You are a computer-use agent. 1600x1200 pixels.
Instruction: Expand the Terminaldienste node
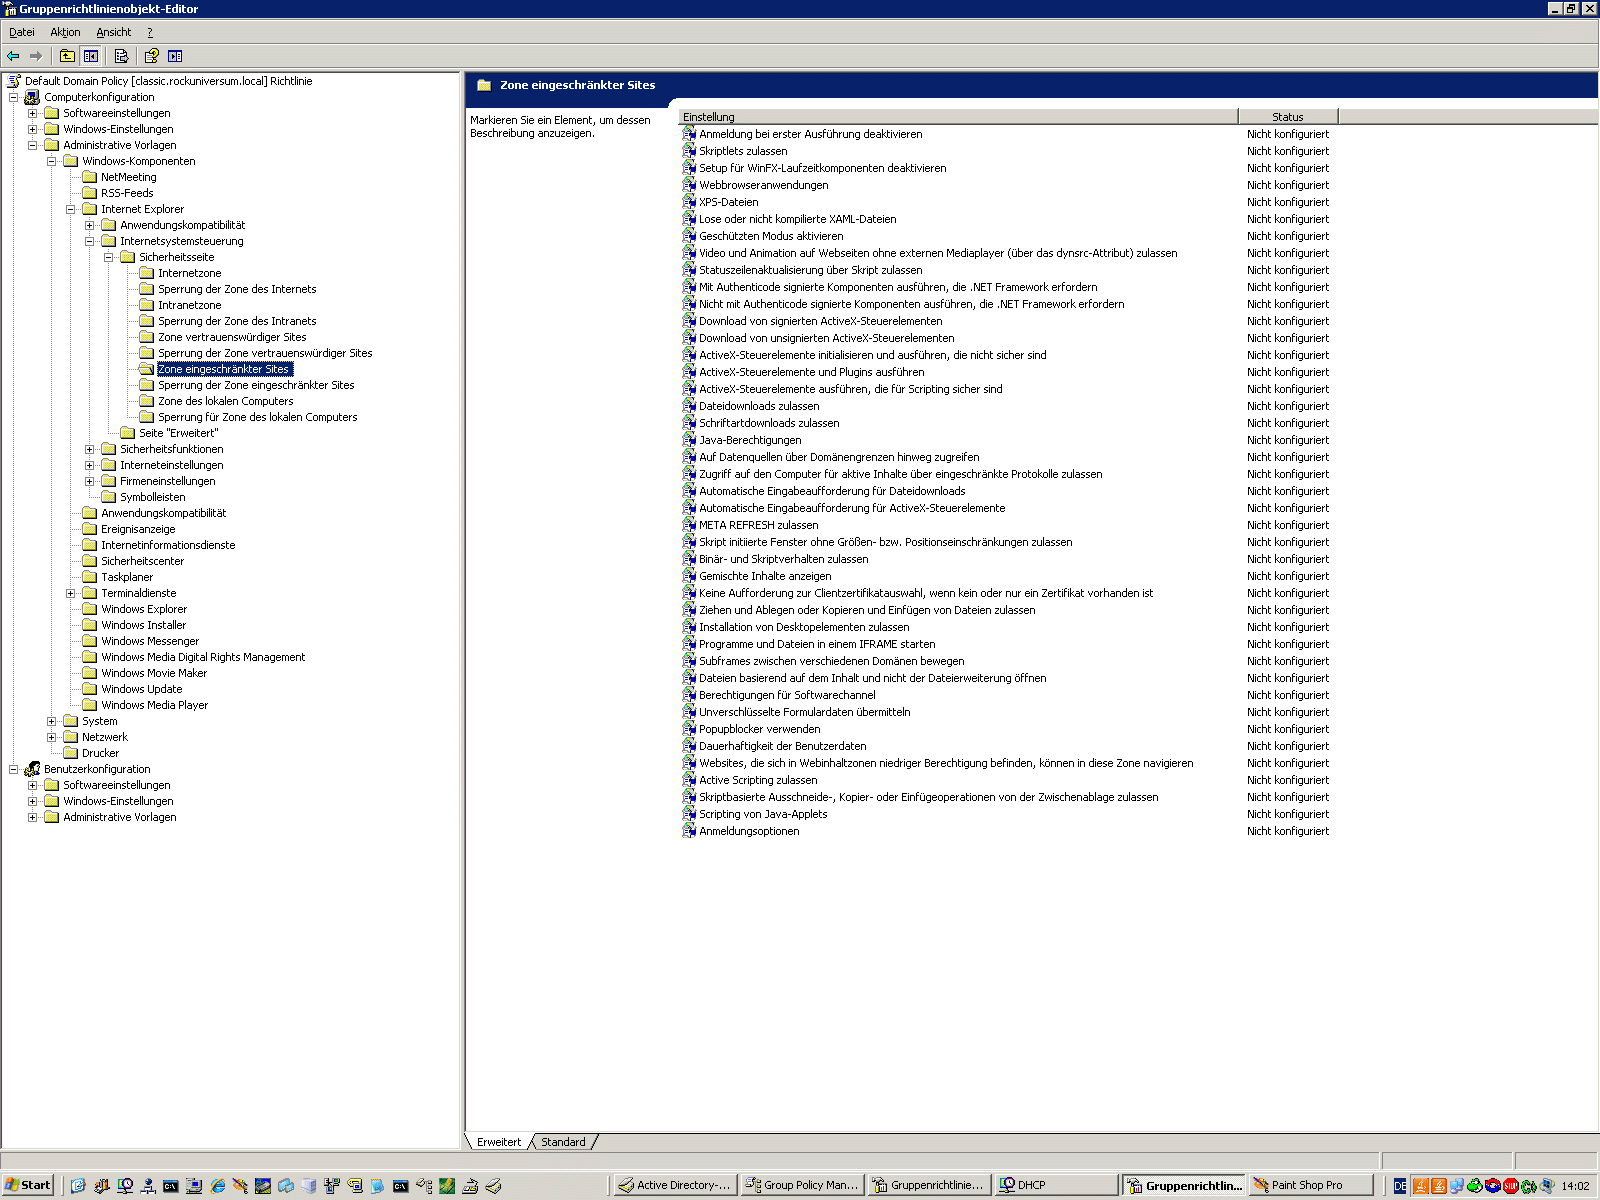[70, 593]
